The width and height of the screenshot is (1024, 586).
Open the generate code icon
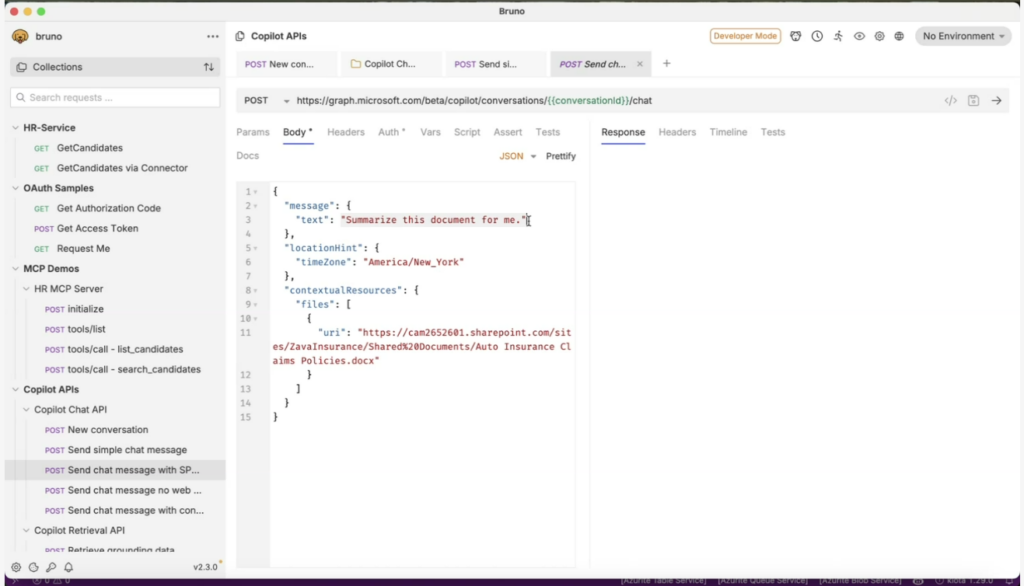tap(950, 101)
